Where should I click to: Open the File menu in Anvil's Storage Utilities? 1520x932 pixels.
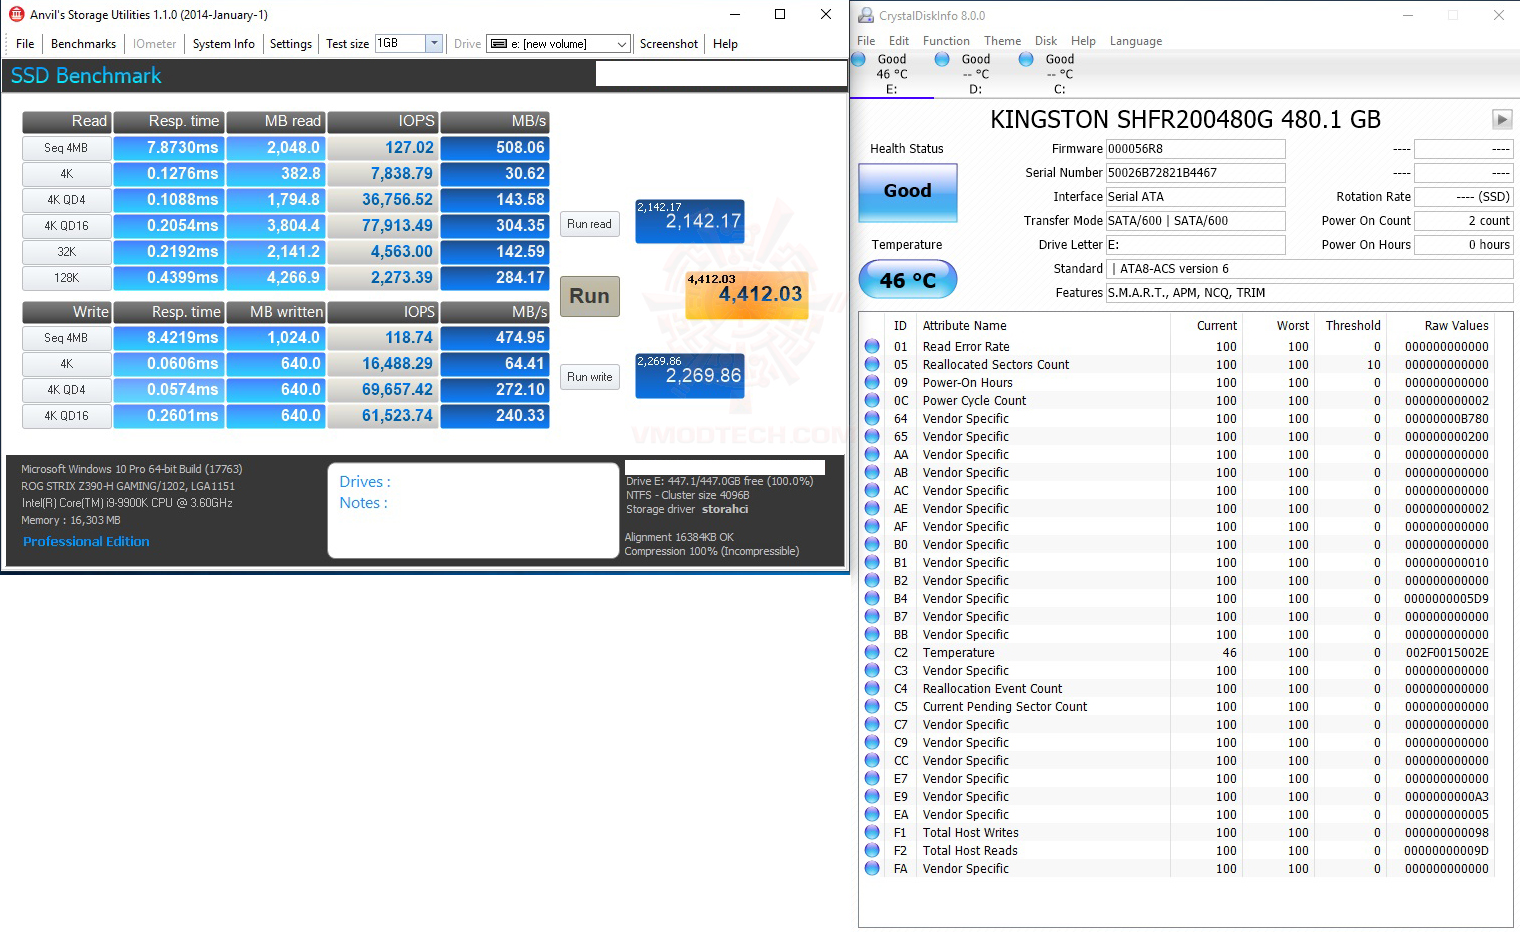[25, 44]
